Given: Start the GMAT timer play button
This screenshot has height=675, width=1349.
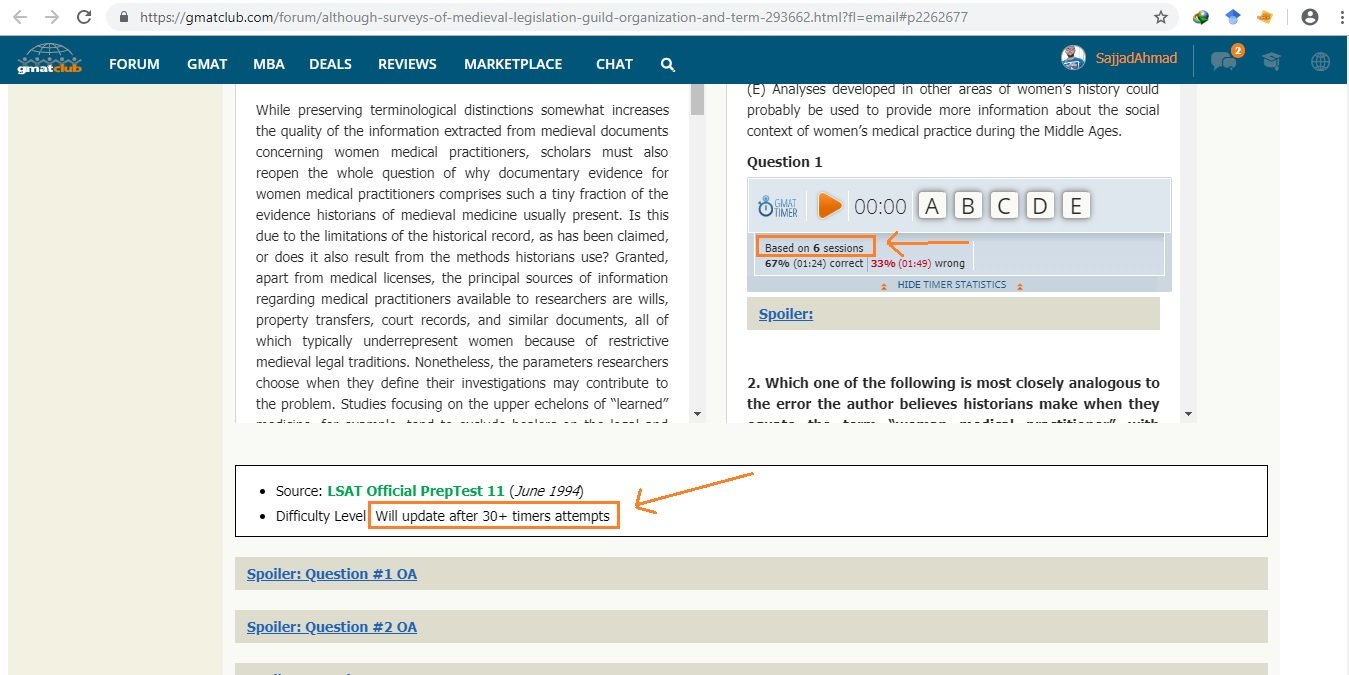Looking at the screenshot, I should tap(829, 206).
